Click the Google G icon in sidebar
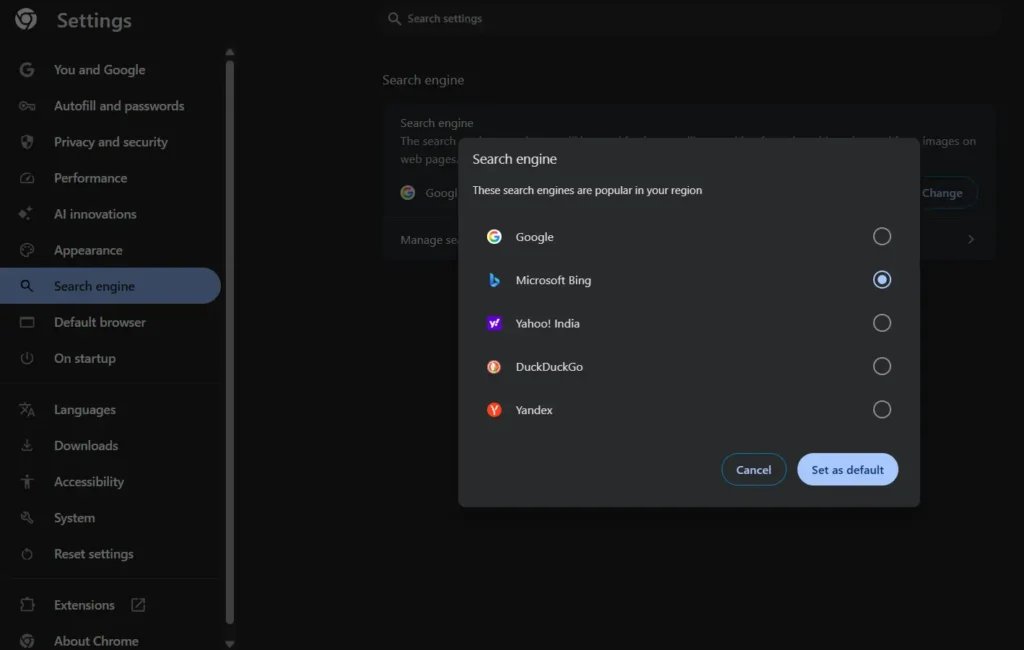The width and height of the screenshot is (1024, 650). coord(27,69)
